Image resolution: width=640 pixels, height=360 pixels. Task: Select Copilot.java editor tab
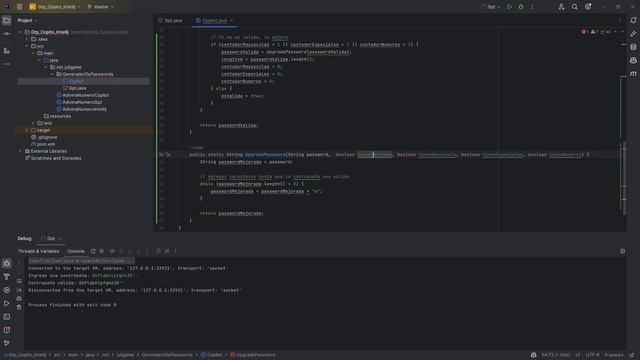pyautogui.click(x=214, y=20)
